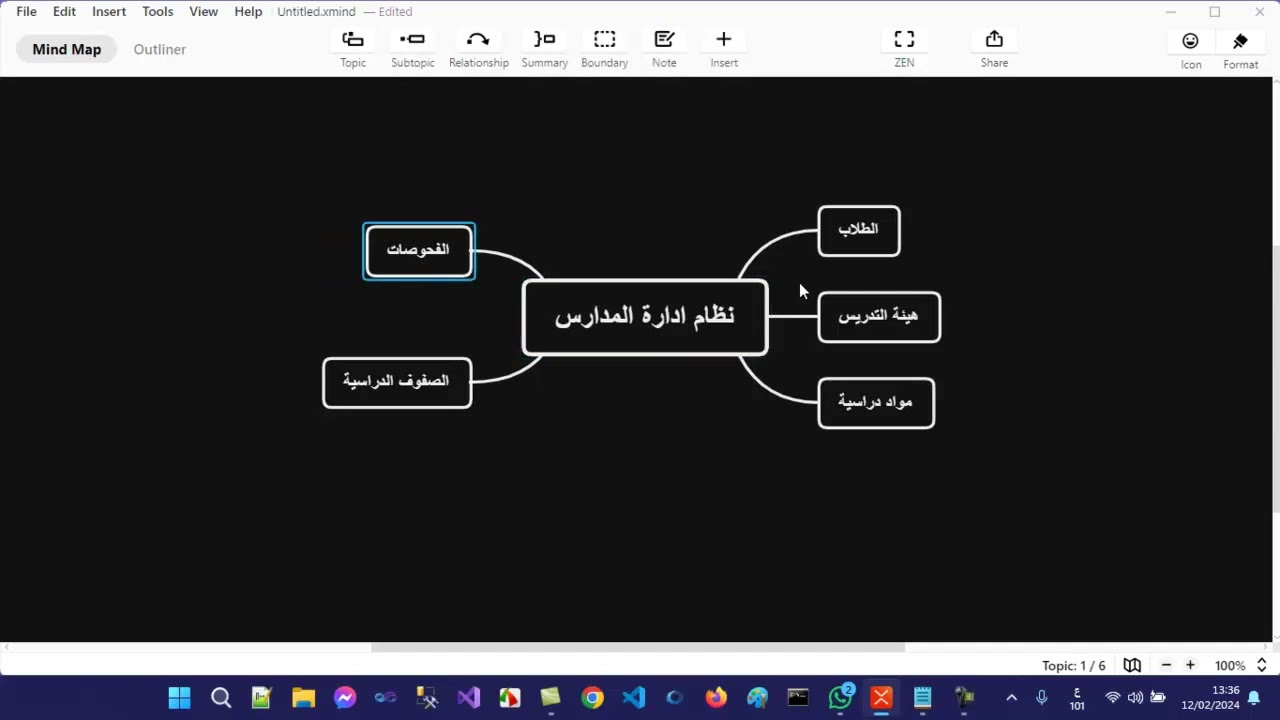Open zoom level 100% stepper
Screen dimensions: 1280x720
1261,665
